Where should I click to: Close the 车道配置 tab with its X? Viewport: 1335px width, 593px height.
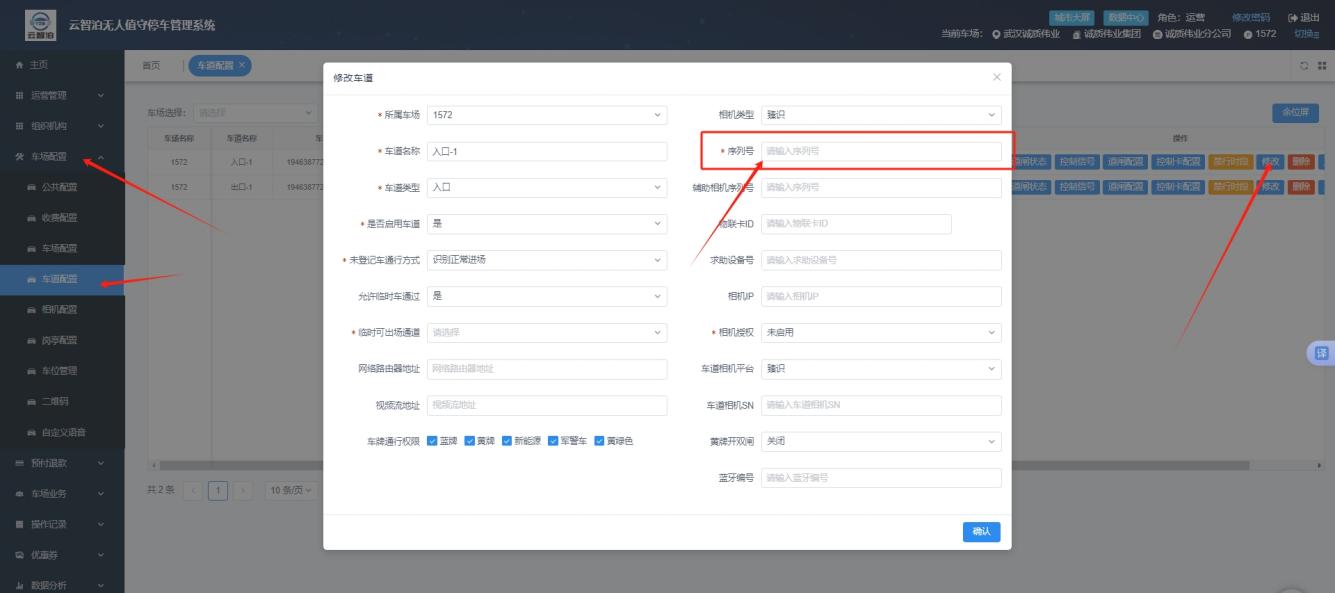(242, 65)
